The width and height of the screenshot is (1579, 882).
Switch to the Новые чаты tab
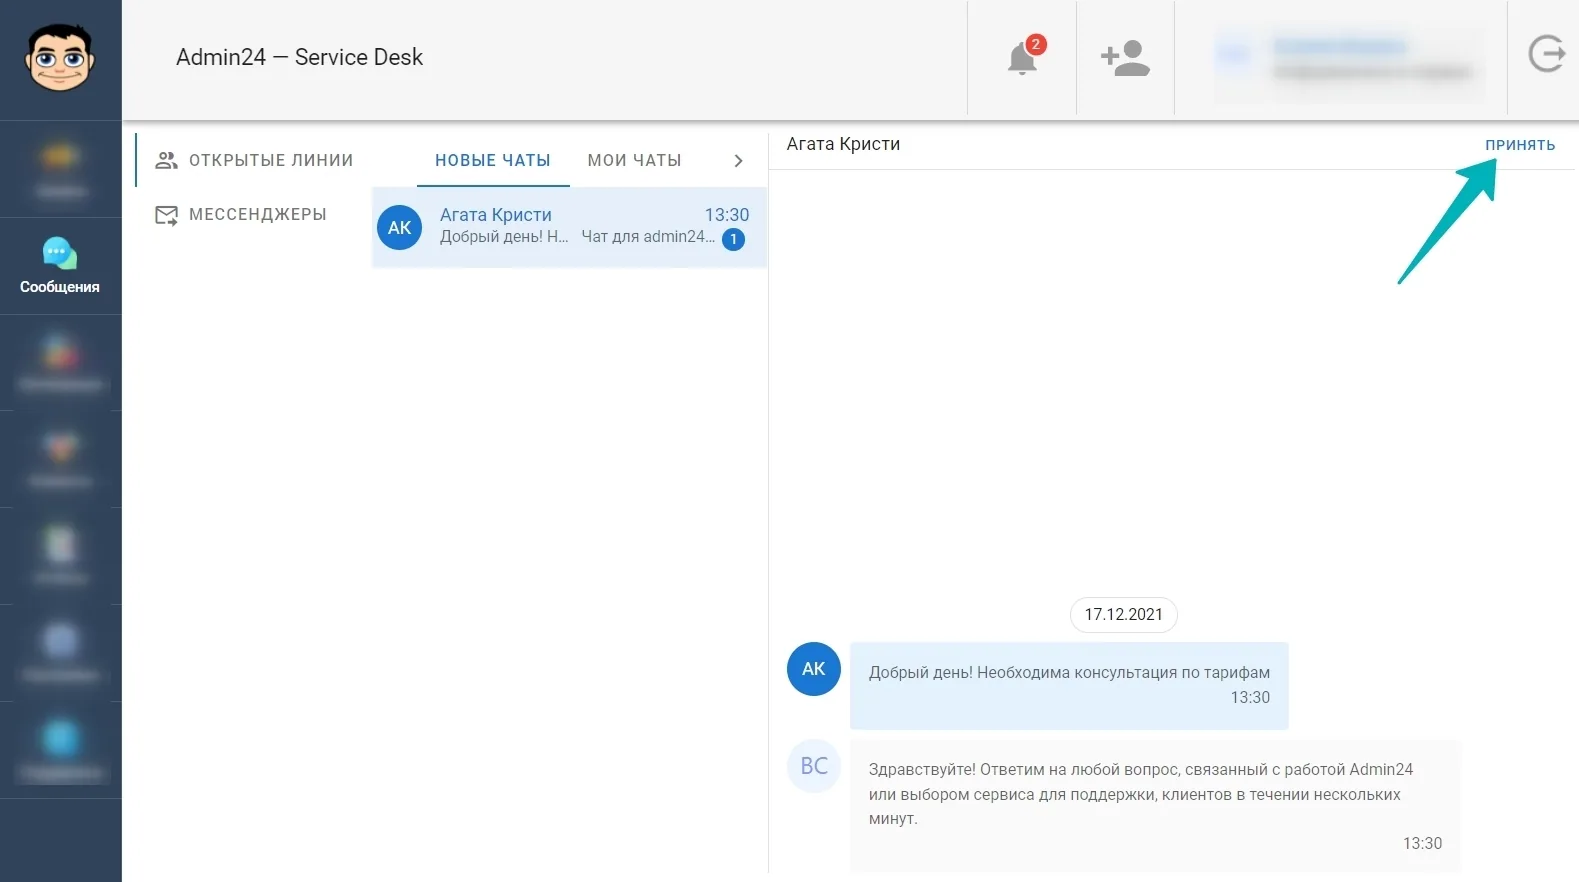coord(493,160)
